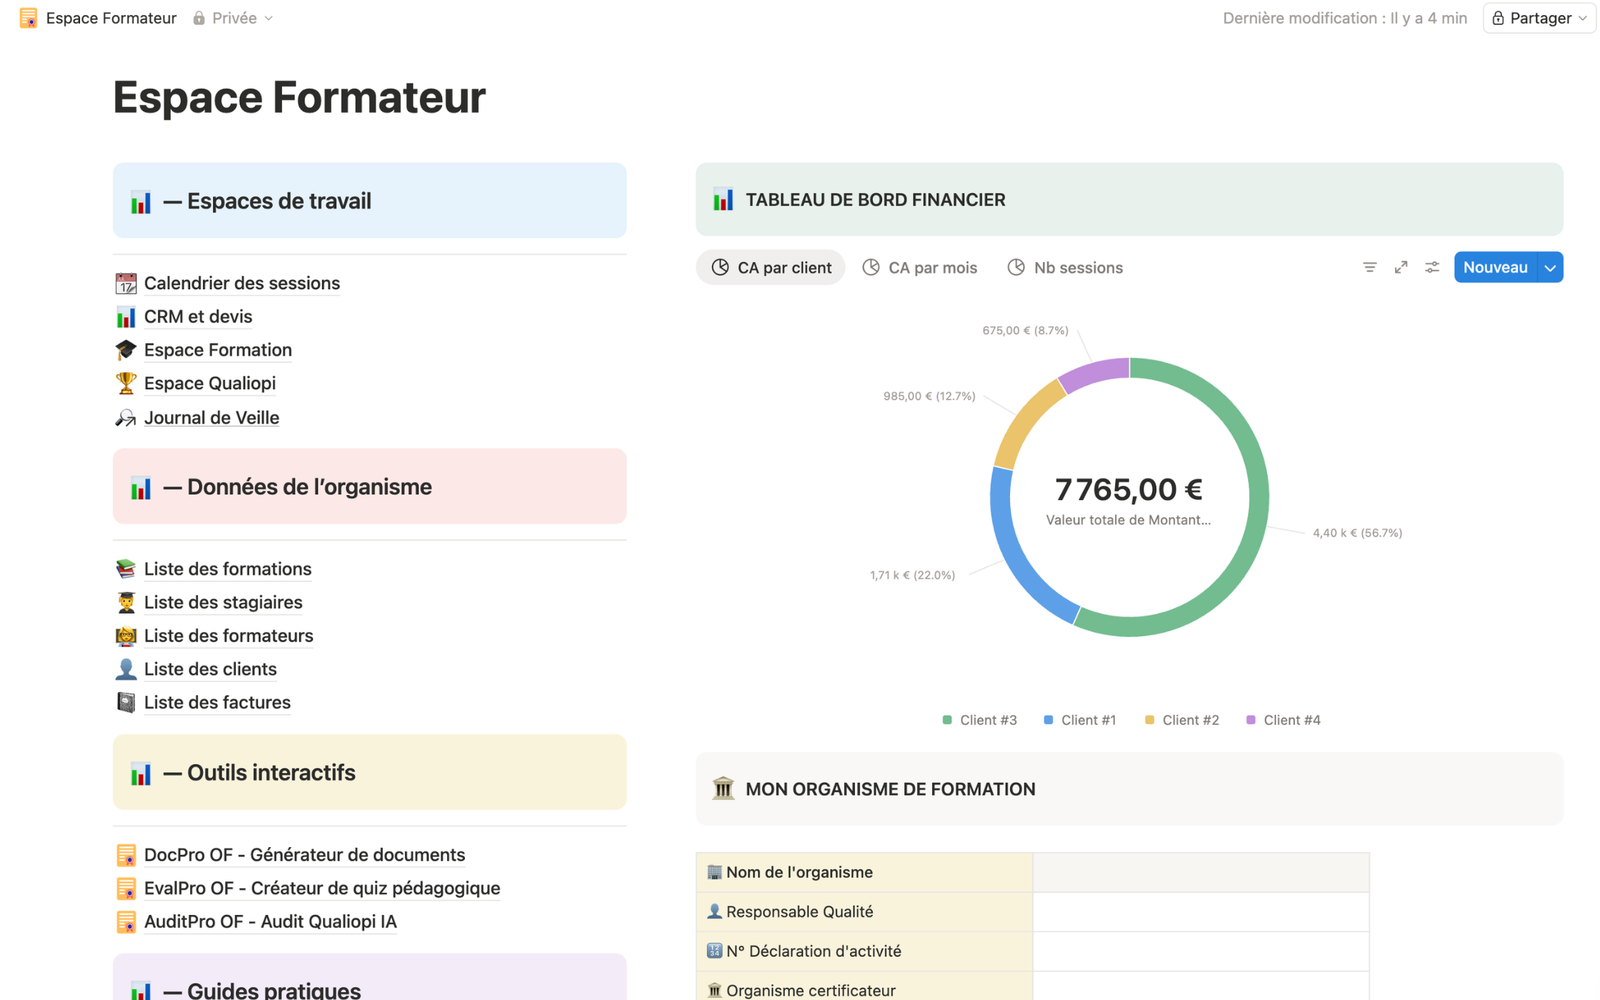Click the Espace Formation graduation cap icon

[126, 350]
